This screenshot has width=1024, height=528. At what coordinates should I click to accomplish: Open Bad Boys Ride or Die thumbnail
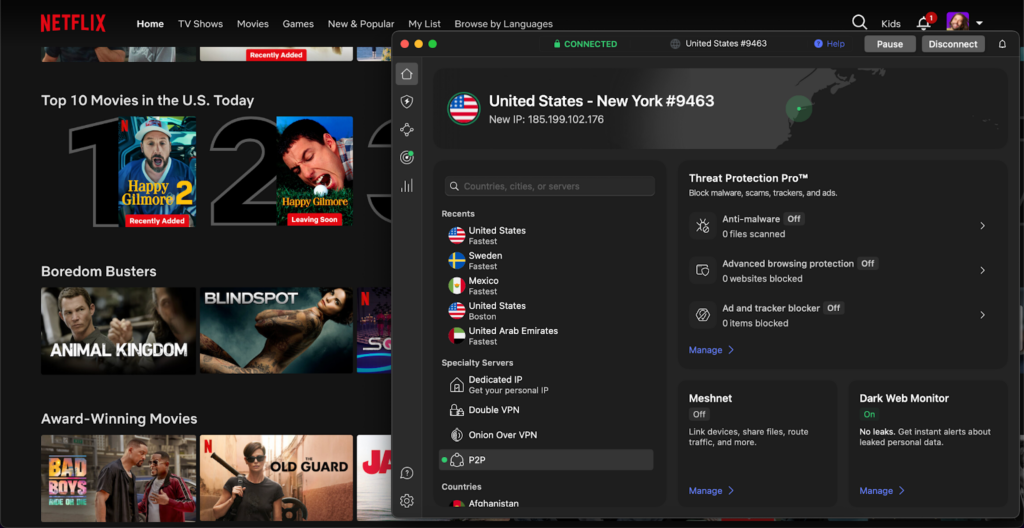click(x=118, y=478)
